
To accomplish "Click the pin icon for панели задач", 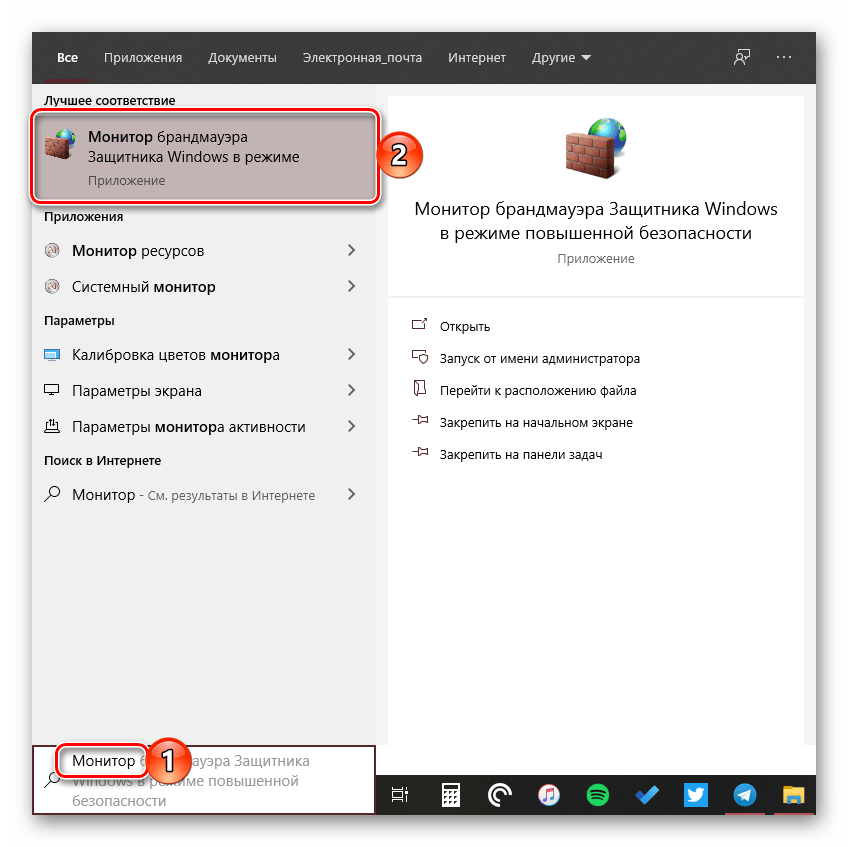I will (x=420, y=452).
